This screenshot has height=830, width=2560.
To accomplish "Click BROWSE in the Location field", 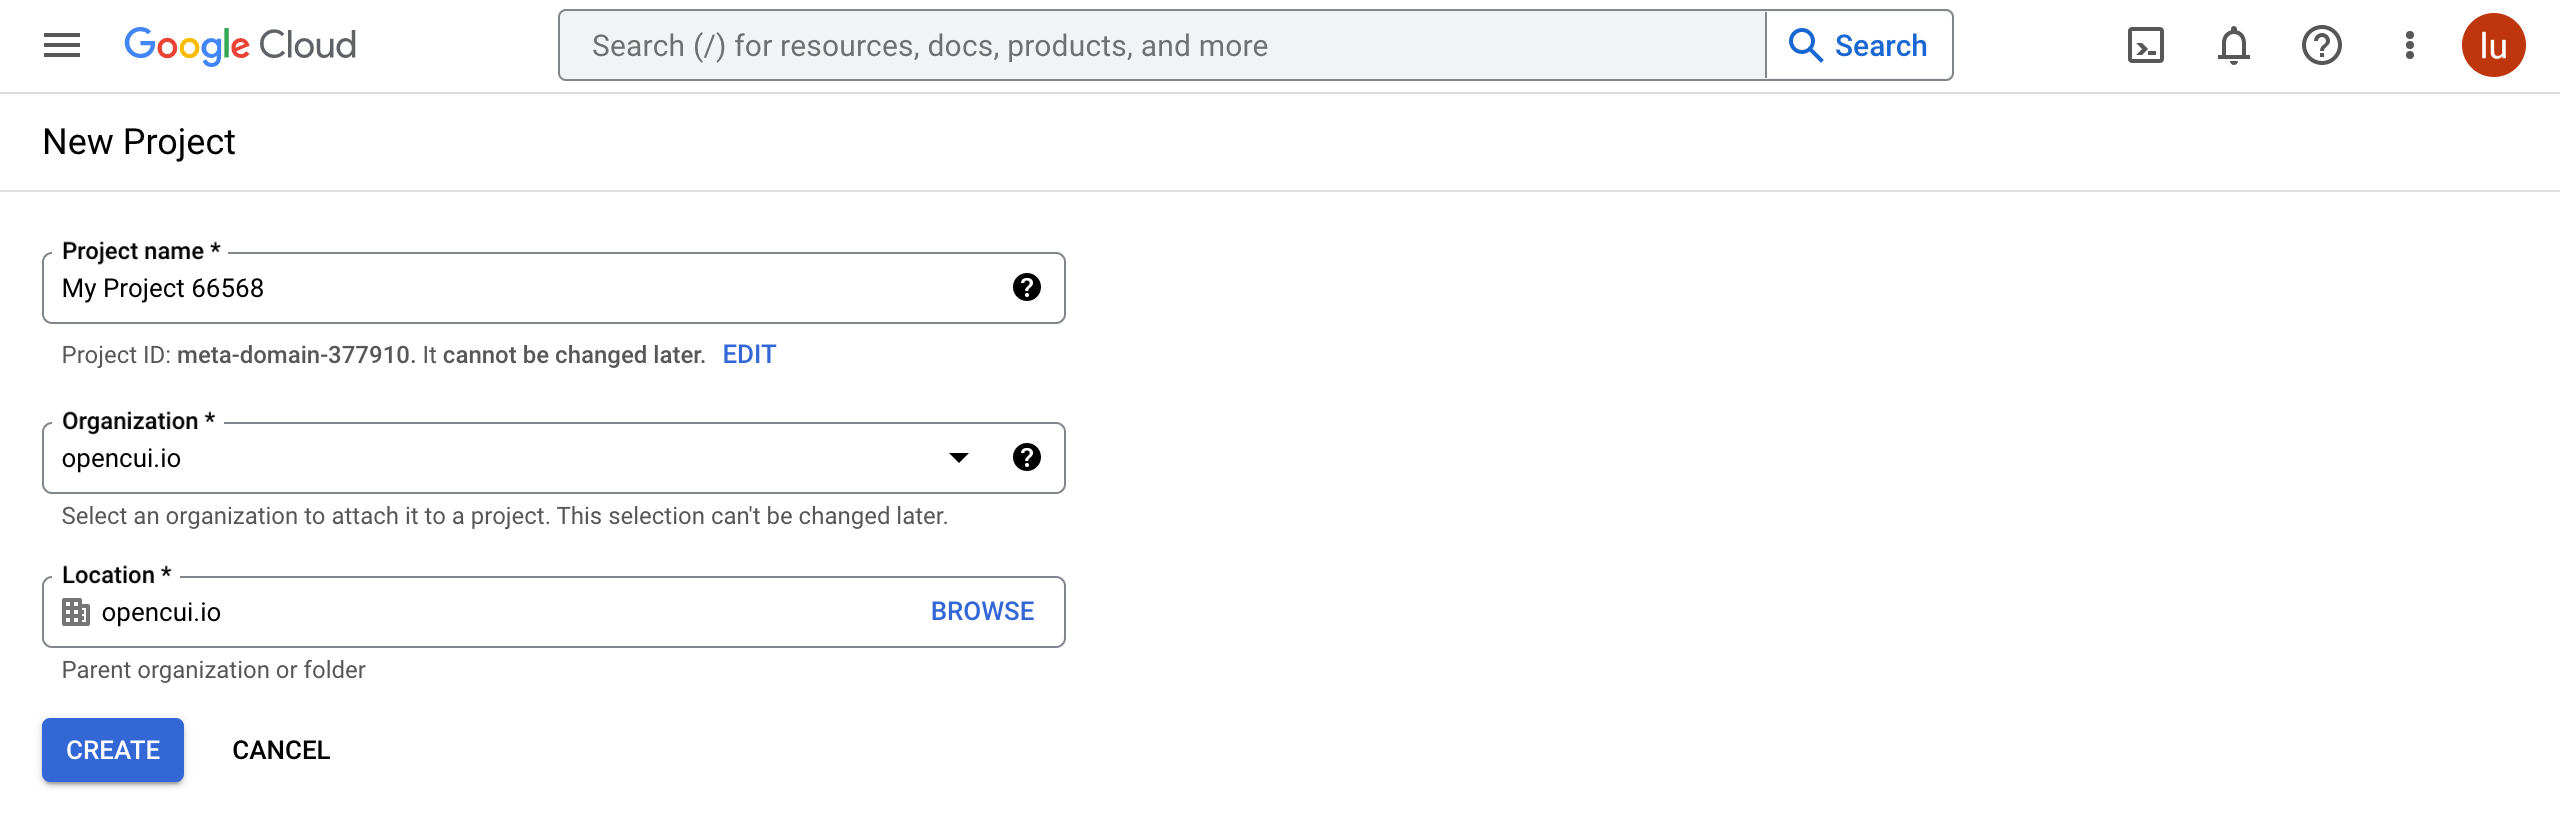I will click(982, 612).
